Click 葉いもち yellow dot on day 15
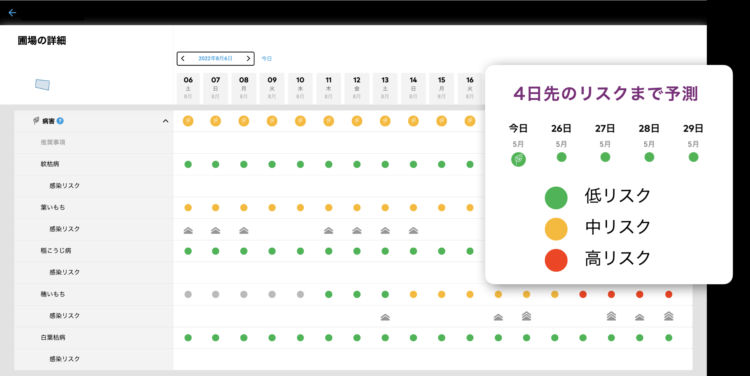The width and height of the screenshot is (750, 376). 441,208
